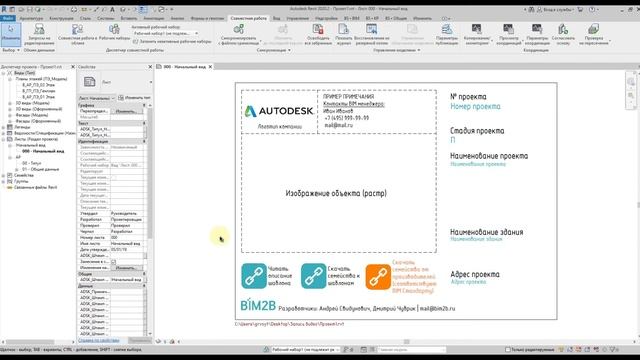Click Изменить button next to Переопределения
The width and height of the screenshot is (640, 360).
[x=126, y=111]
